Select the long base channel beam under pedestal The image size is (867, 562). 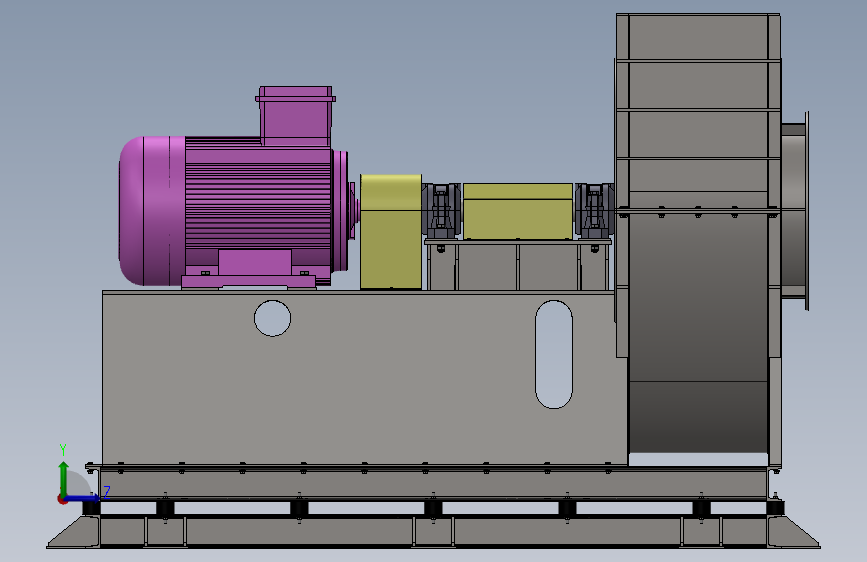[433, 483]
